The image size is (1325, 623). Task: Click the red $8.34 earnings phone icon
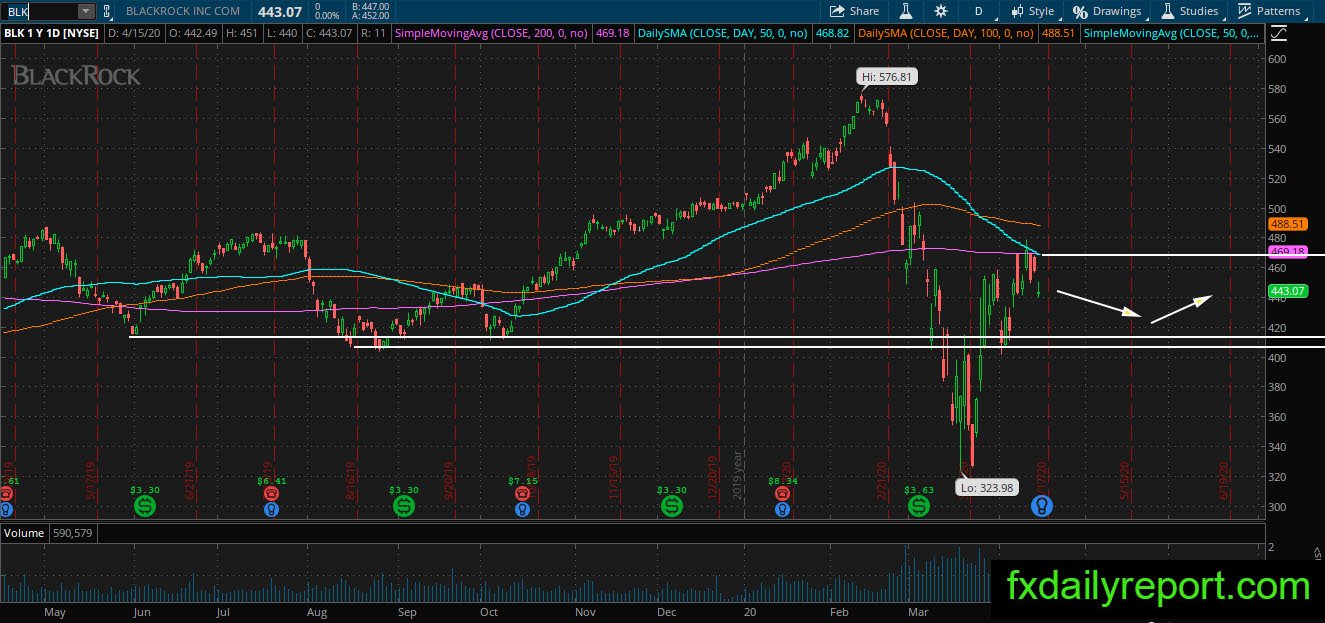point(782,494)
